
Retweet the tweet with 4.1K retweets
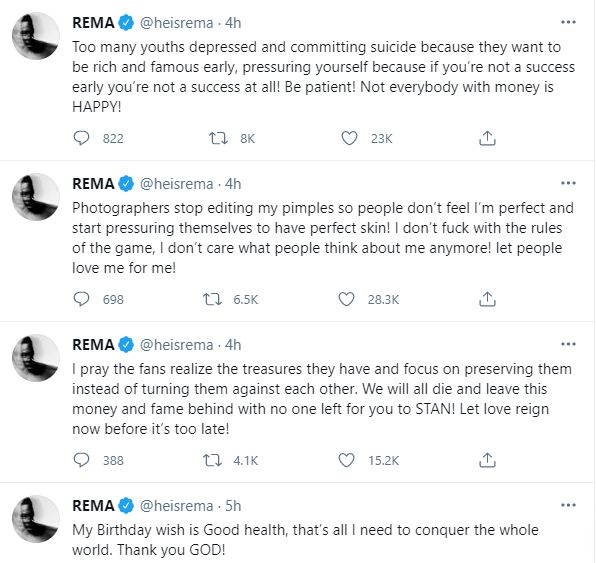212,460
